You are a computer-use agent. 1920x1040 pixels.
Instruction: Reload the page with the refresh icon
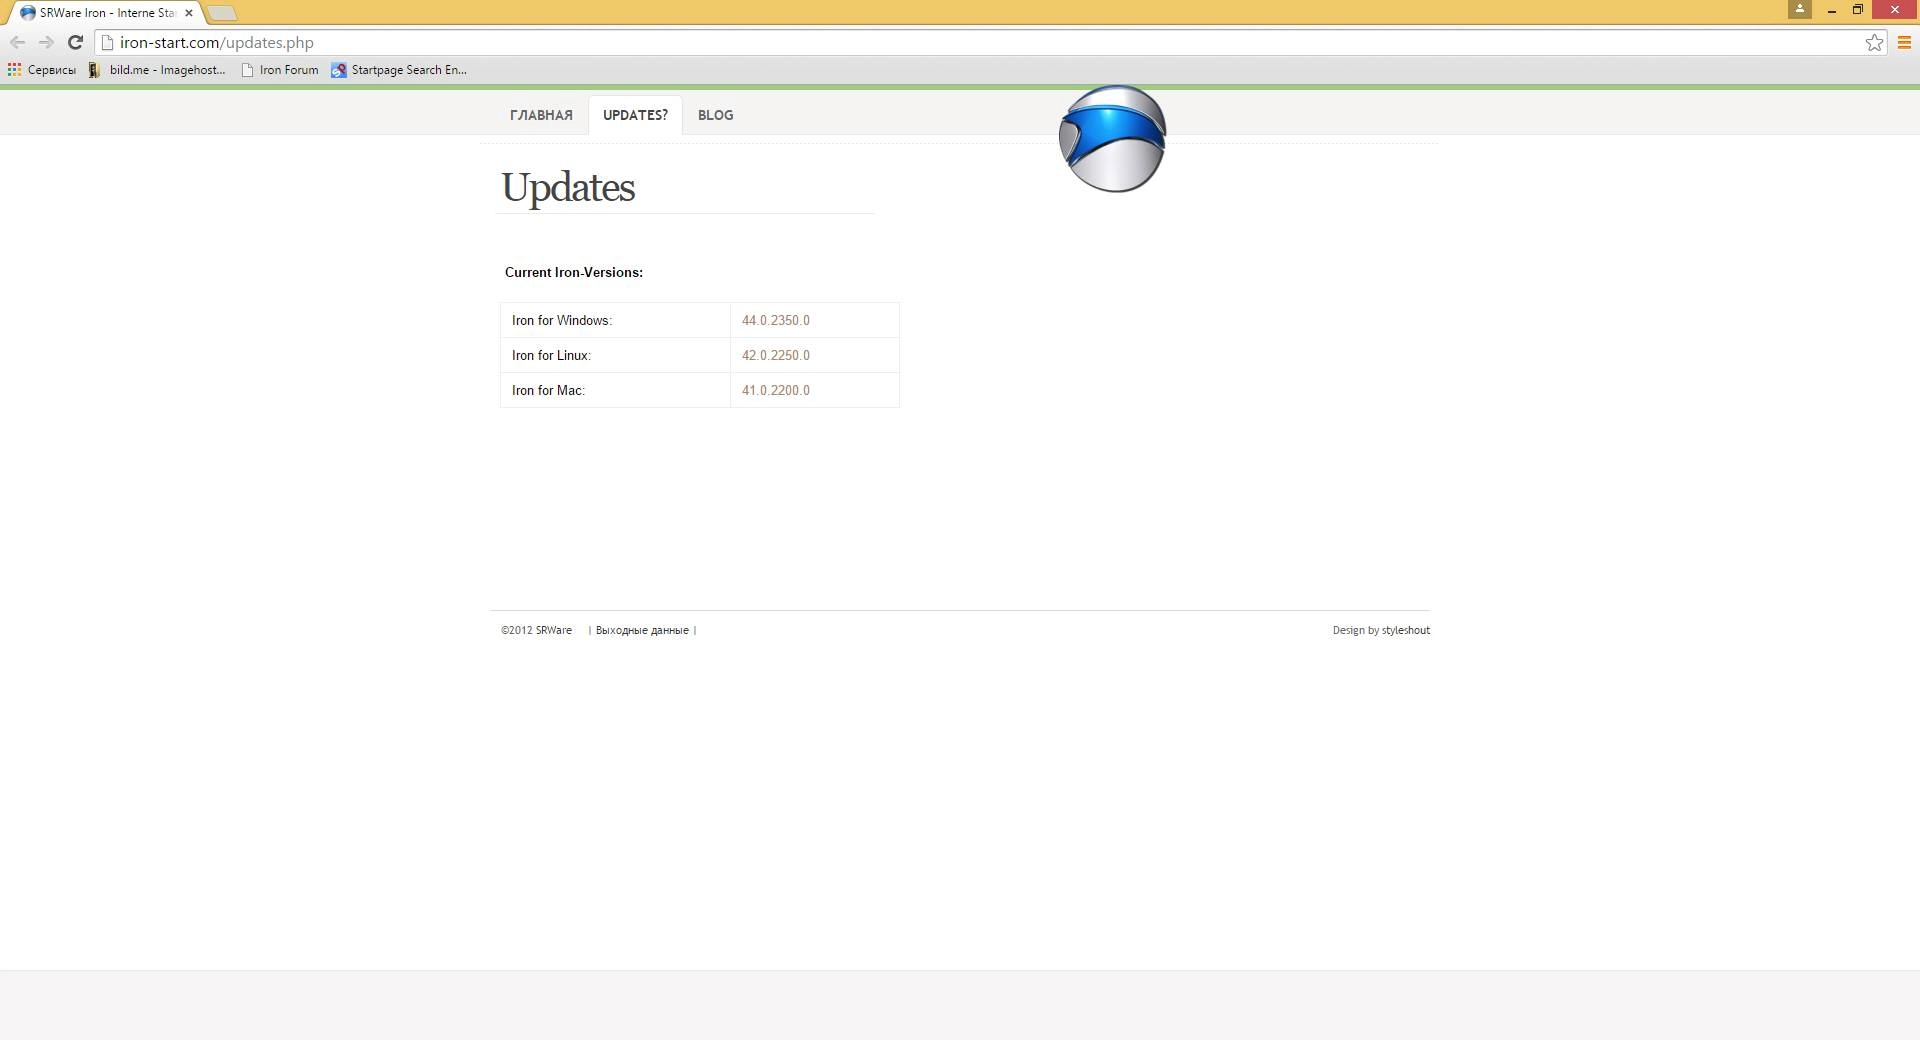pos(75,42)
